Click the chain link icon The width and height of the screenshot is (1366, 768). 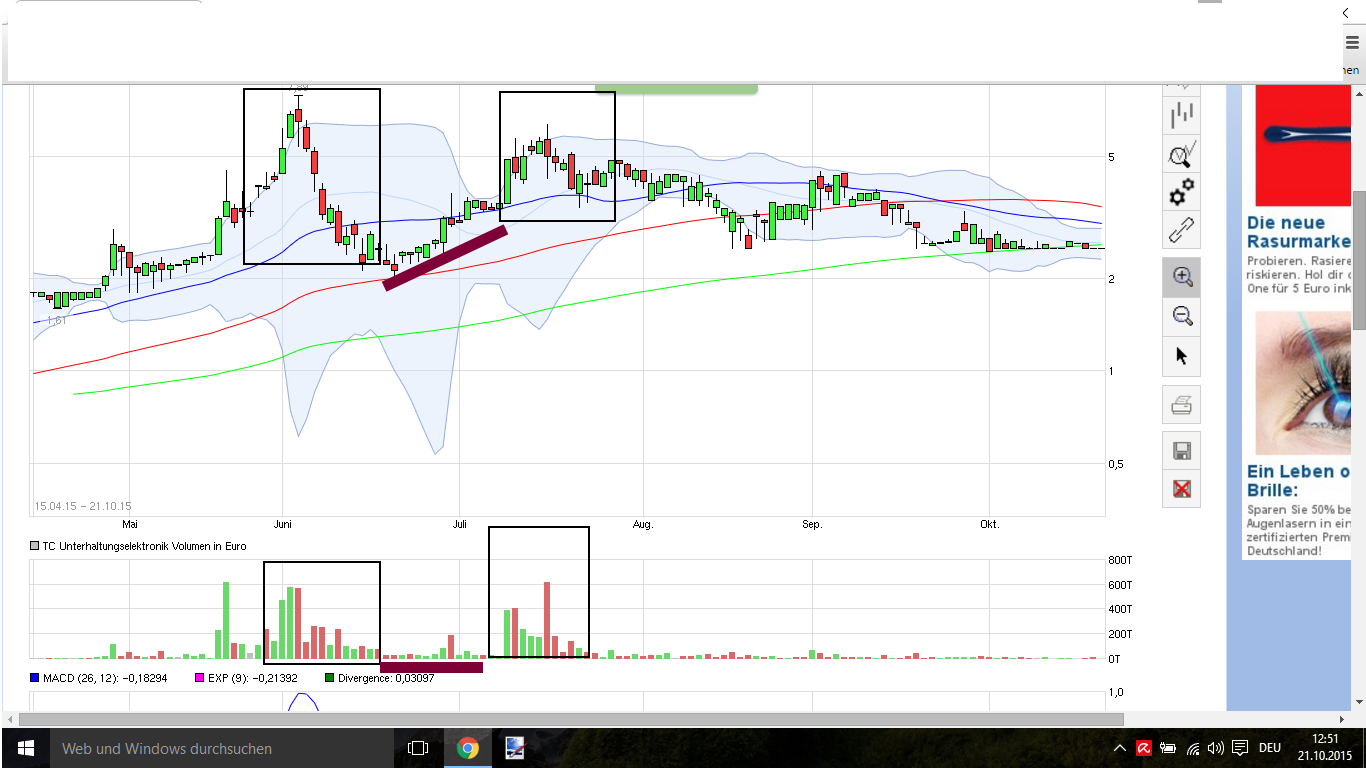(x=1182, y=231)
